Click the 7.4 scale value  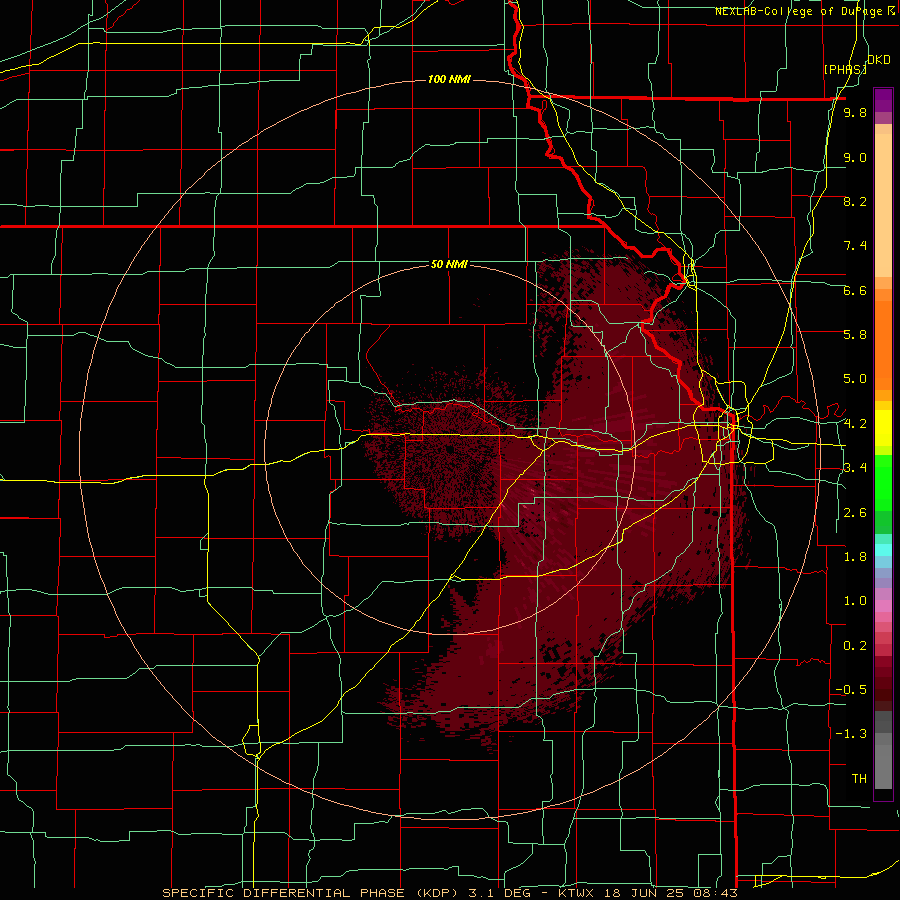pyautogui.click(x=855, y=246)
